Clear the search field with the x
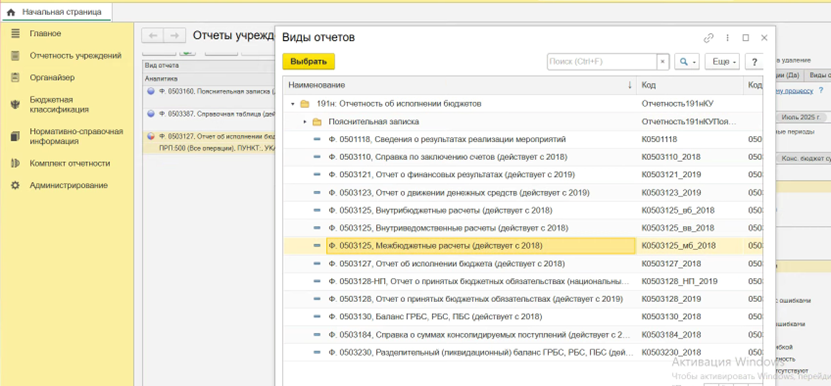The height and width of the screenshot is (386, 831). tap(662, 62)
